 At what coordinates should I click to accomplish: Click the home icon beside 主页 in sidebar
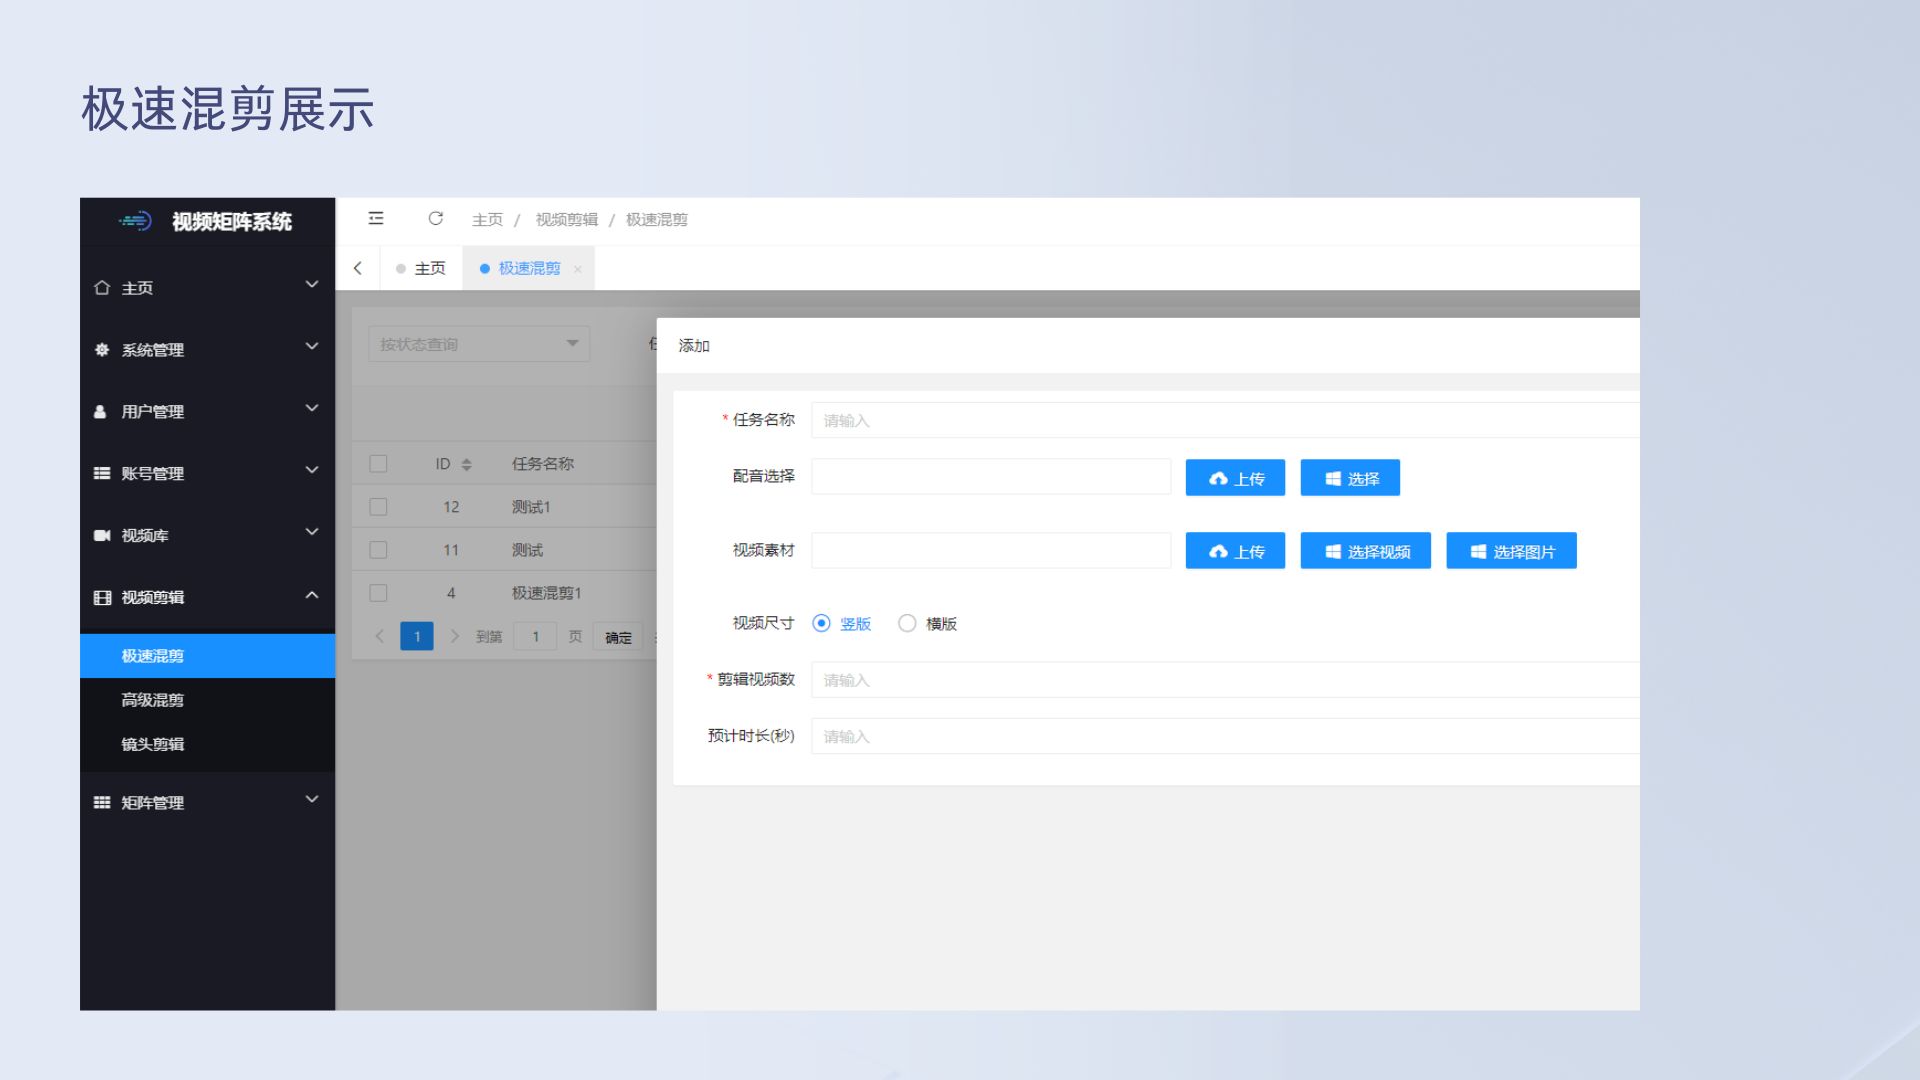[x=101, y=288]
